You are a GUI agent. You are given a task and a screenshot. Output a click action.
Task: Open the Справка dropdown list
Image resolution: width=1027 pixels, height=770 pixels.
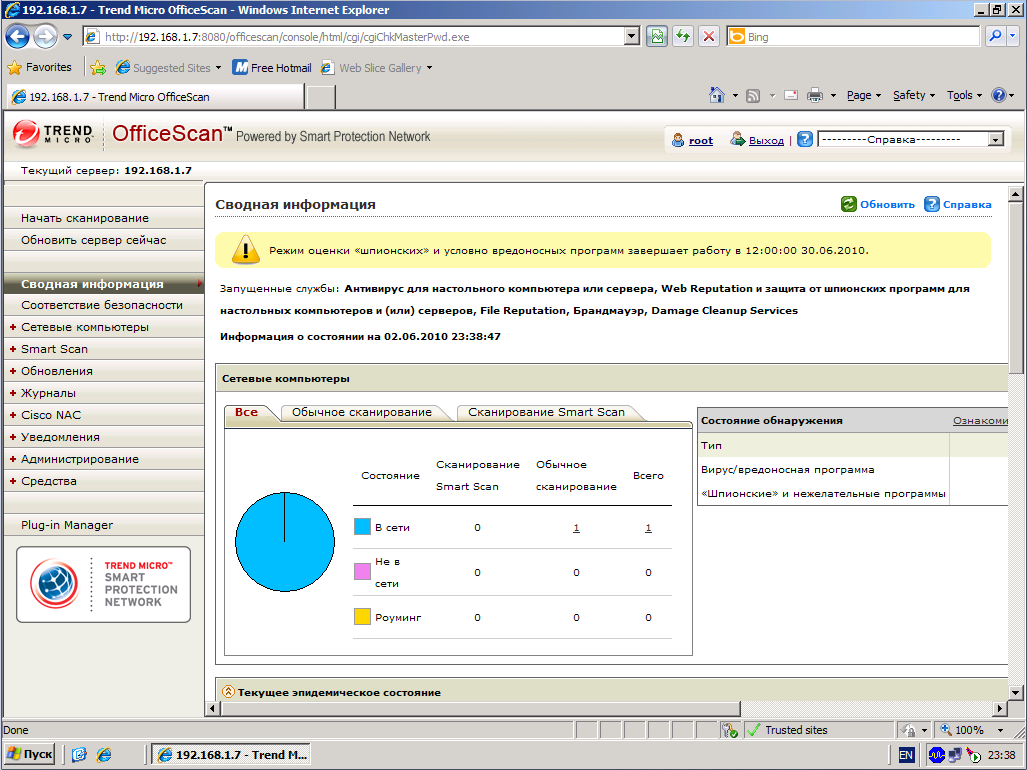point(911,139)
